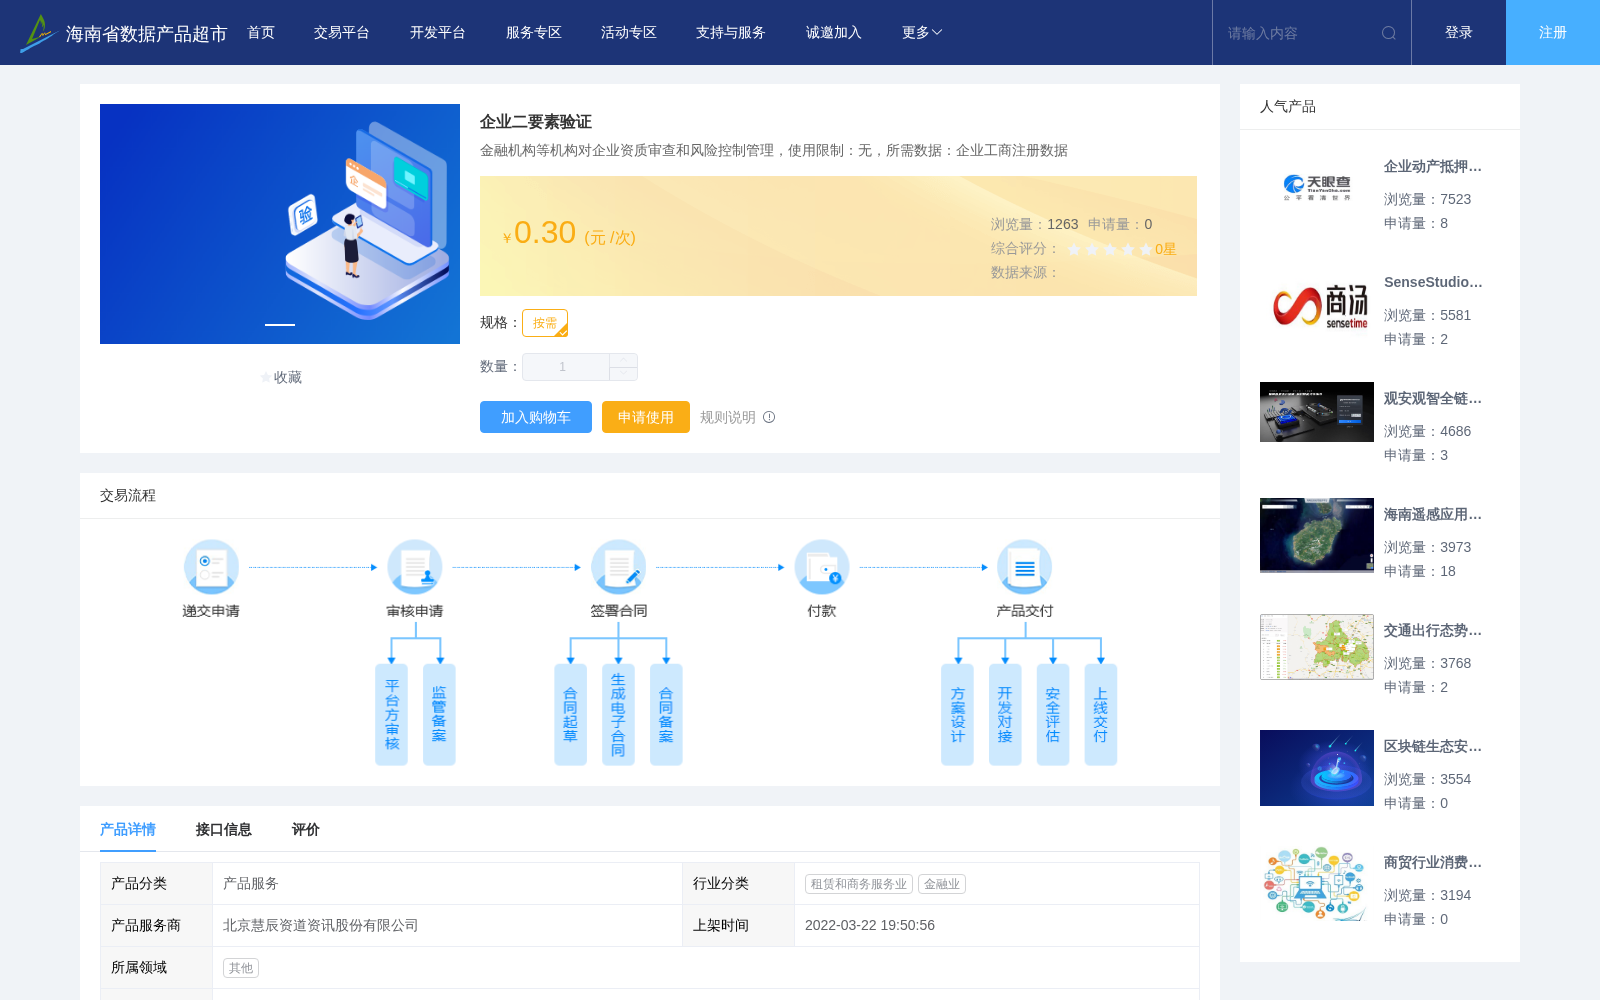Open 交易平台 in the navigation
1600x1000 pixels.
[342, 33]
